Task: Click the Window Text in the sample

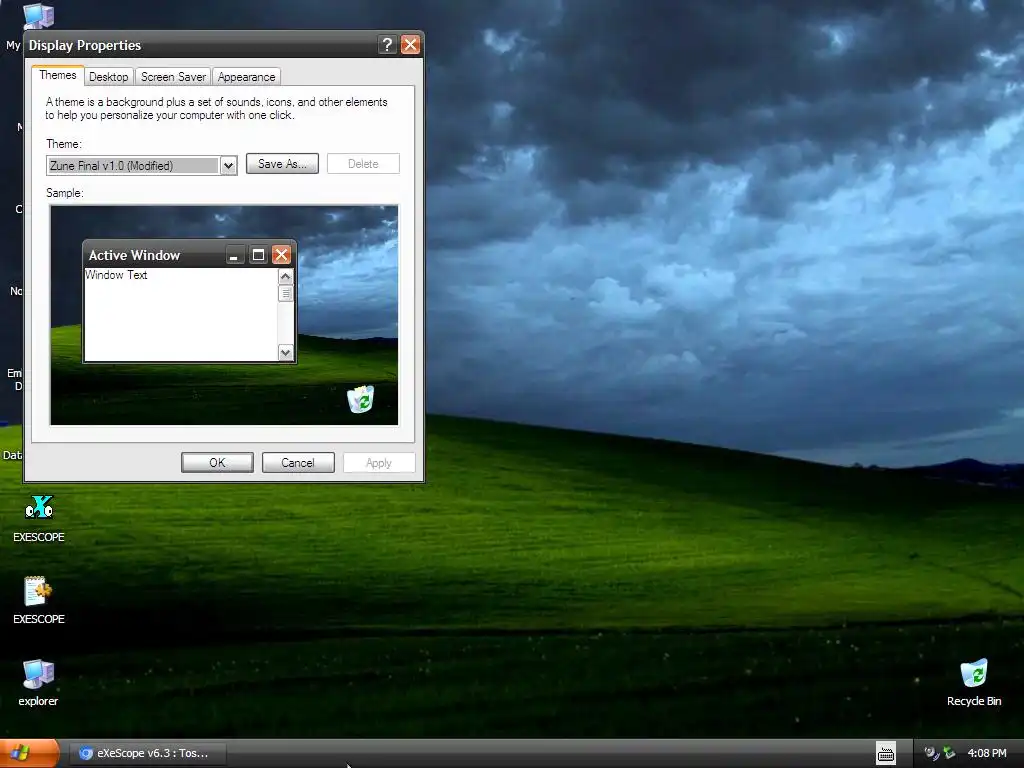Action: [116, 275]
